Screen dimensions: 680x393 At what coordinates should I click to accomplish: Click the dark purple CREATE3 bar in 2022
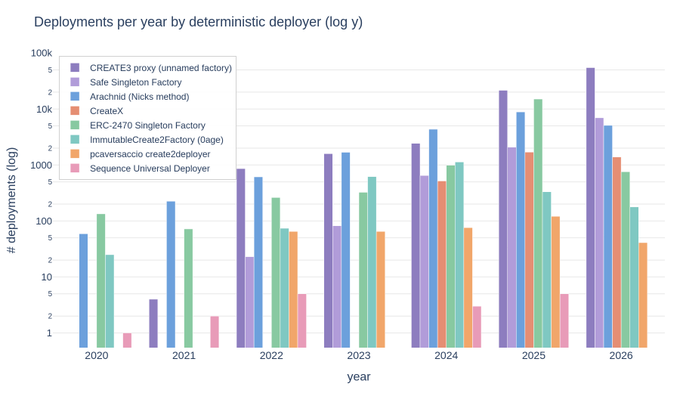[241, 258]
